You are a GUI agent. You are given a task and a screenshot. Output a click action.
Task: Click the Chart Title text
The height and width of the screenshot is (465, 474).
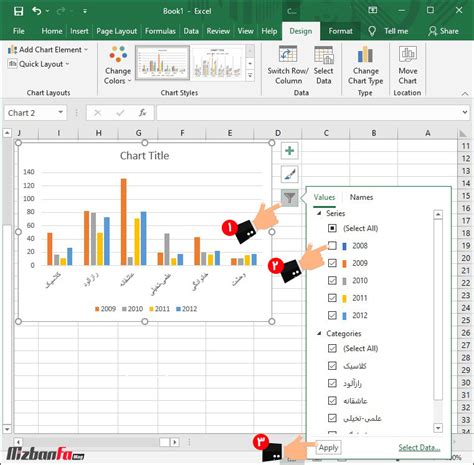144,156
